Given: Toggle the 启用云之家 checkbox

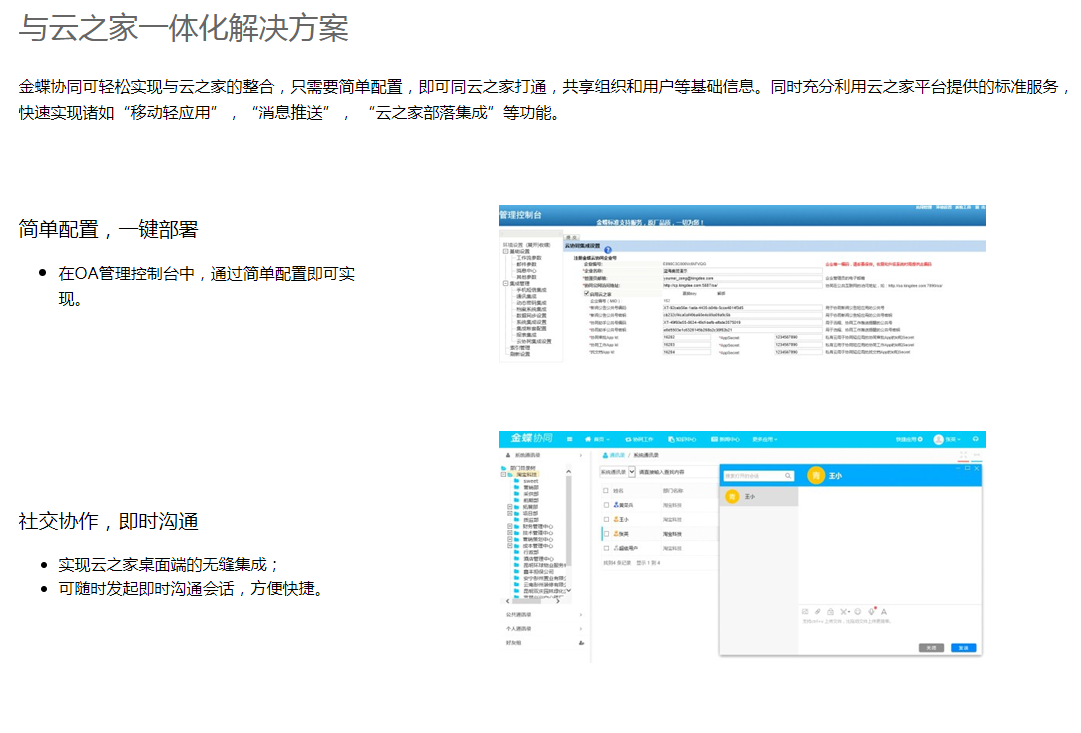Looking at the screenshot, I should click(587, 293).
